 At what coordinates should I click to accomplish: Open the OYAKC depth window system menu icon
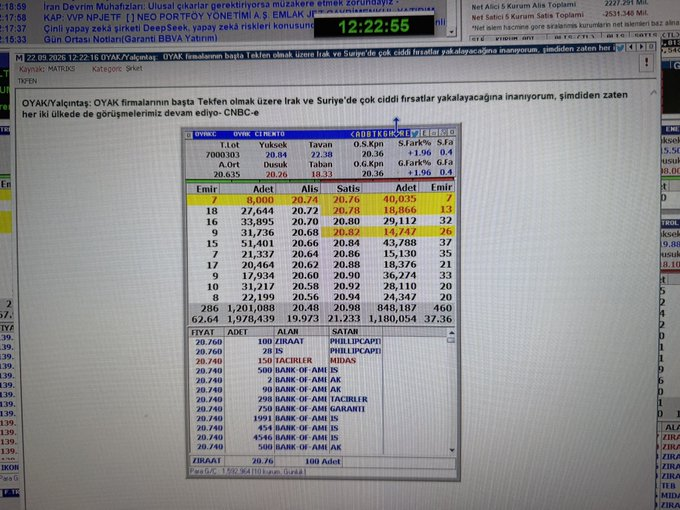(189, 135)
